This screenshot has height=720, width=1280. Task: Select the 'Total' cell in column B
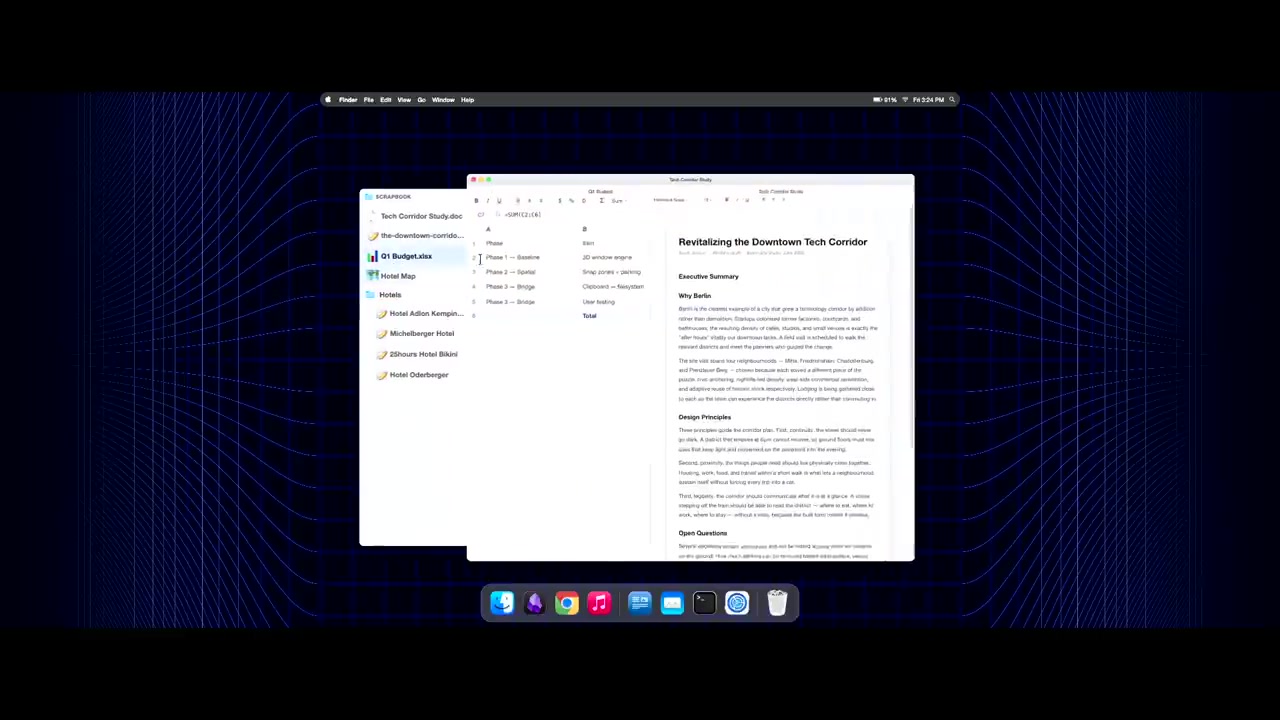point(589,316)
